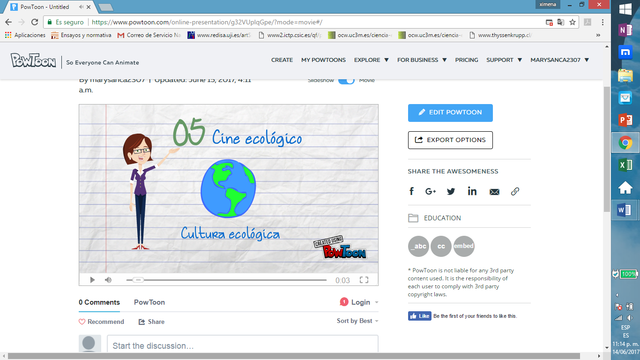Share the comment thread
Screen dimensions: 640x360
coord(151,322)
